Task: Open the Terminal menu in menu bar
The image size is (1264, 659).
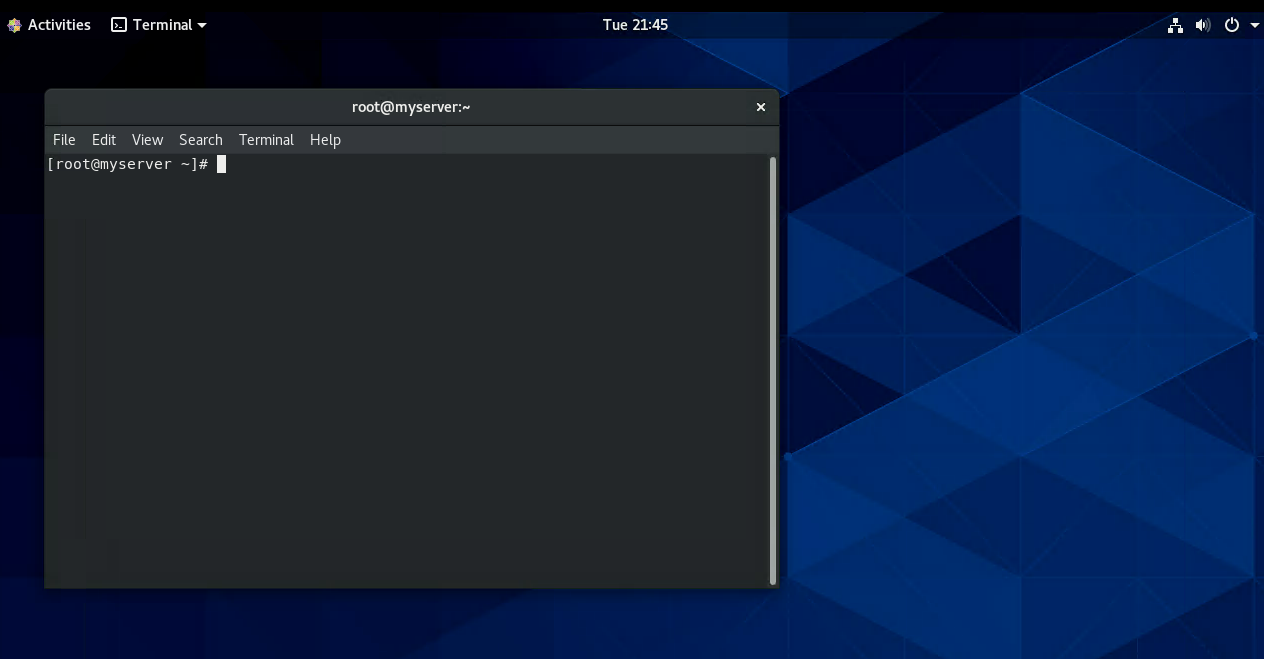Action: (266, 140)
